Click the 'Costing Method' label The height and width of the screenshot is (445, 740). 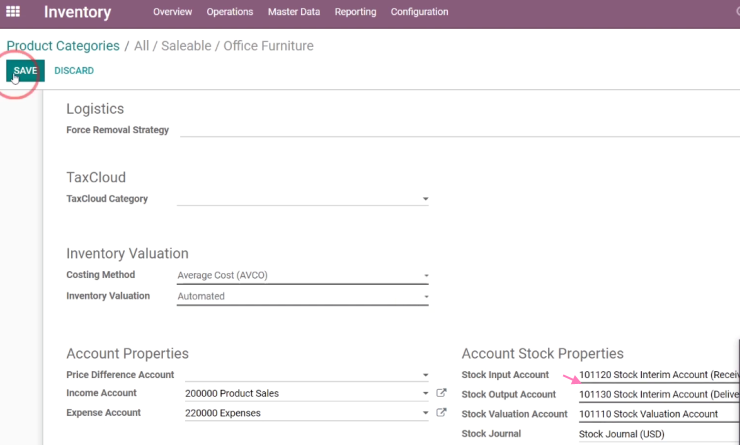tap(101, 275)
